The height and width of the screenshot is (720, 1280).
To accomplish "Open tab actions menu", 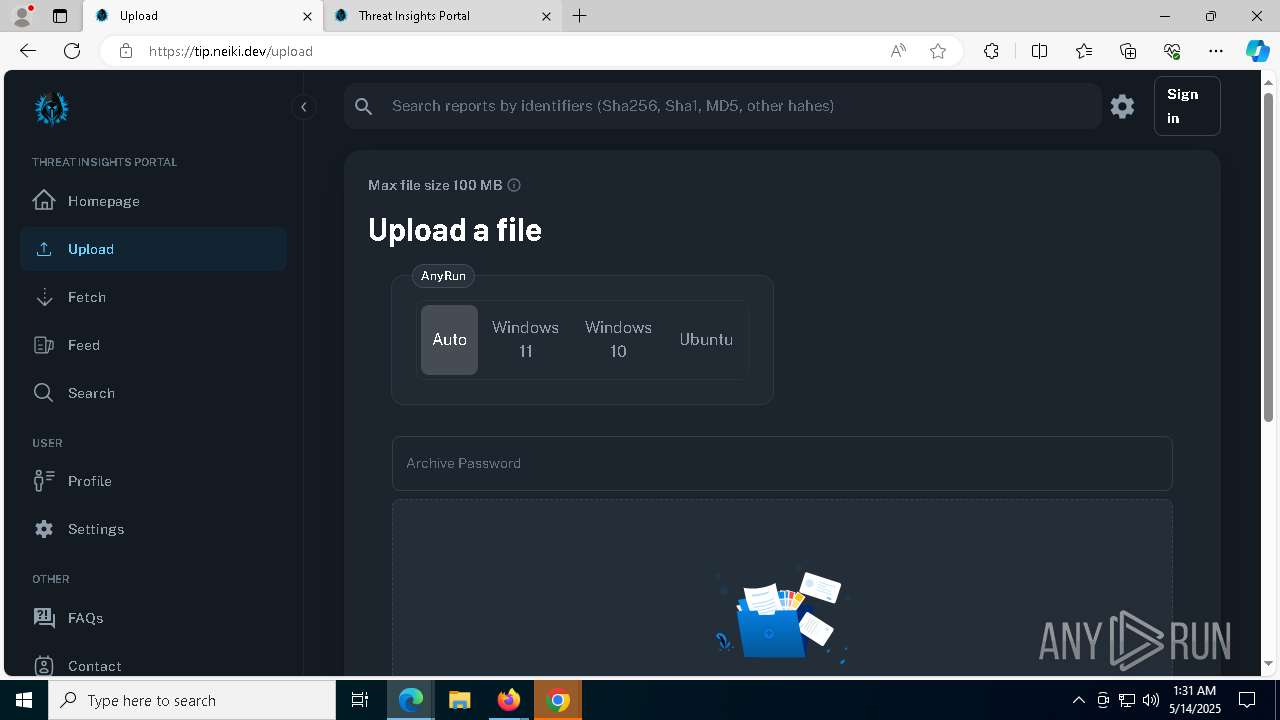I will point(60,16).
